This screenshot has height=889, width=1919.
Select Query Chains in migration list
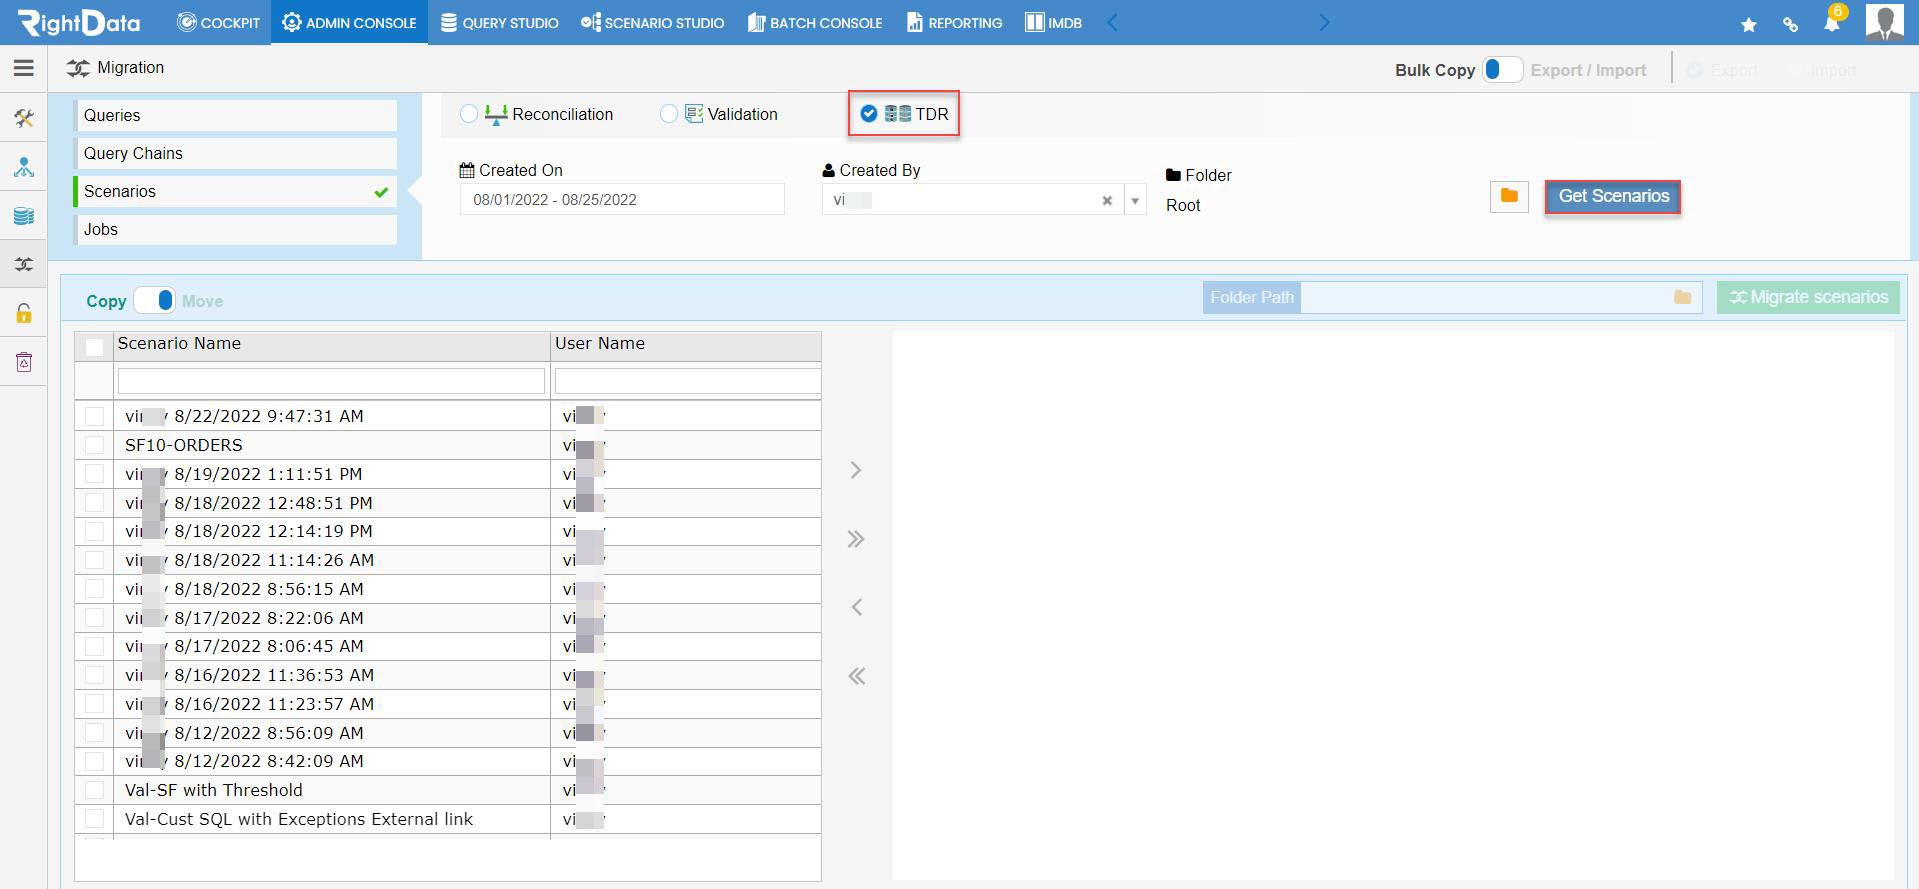(235, 153)
